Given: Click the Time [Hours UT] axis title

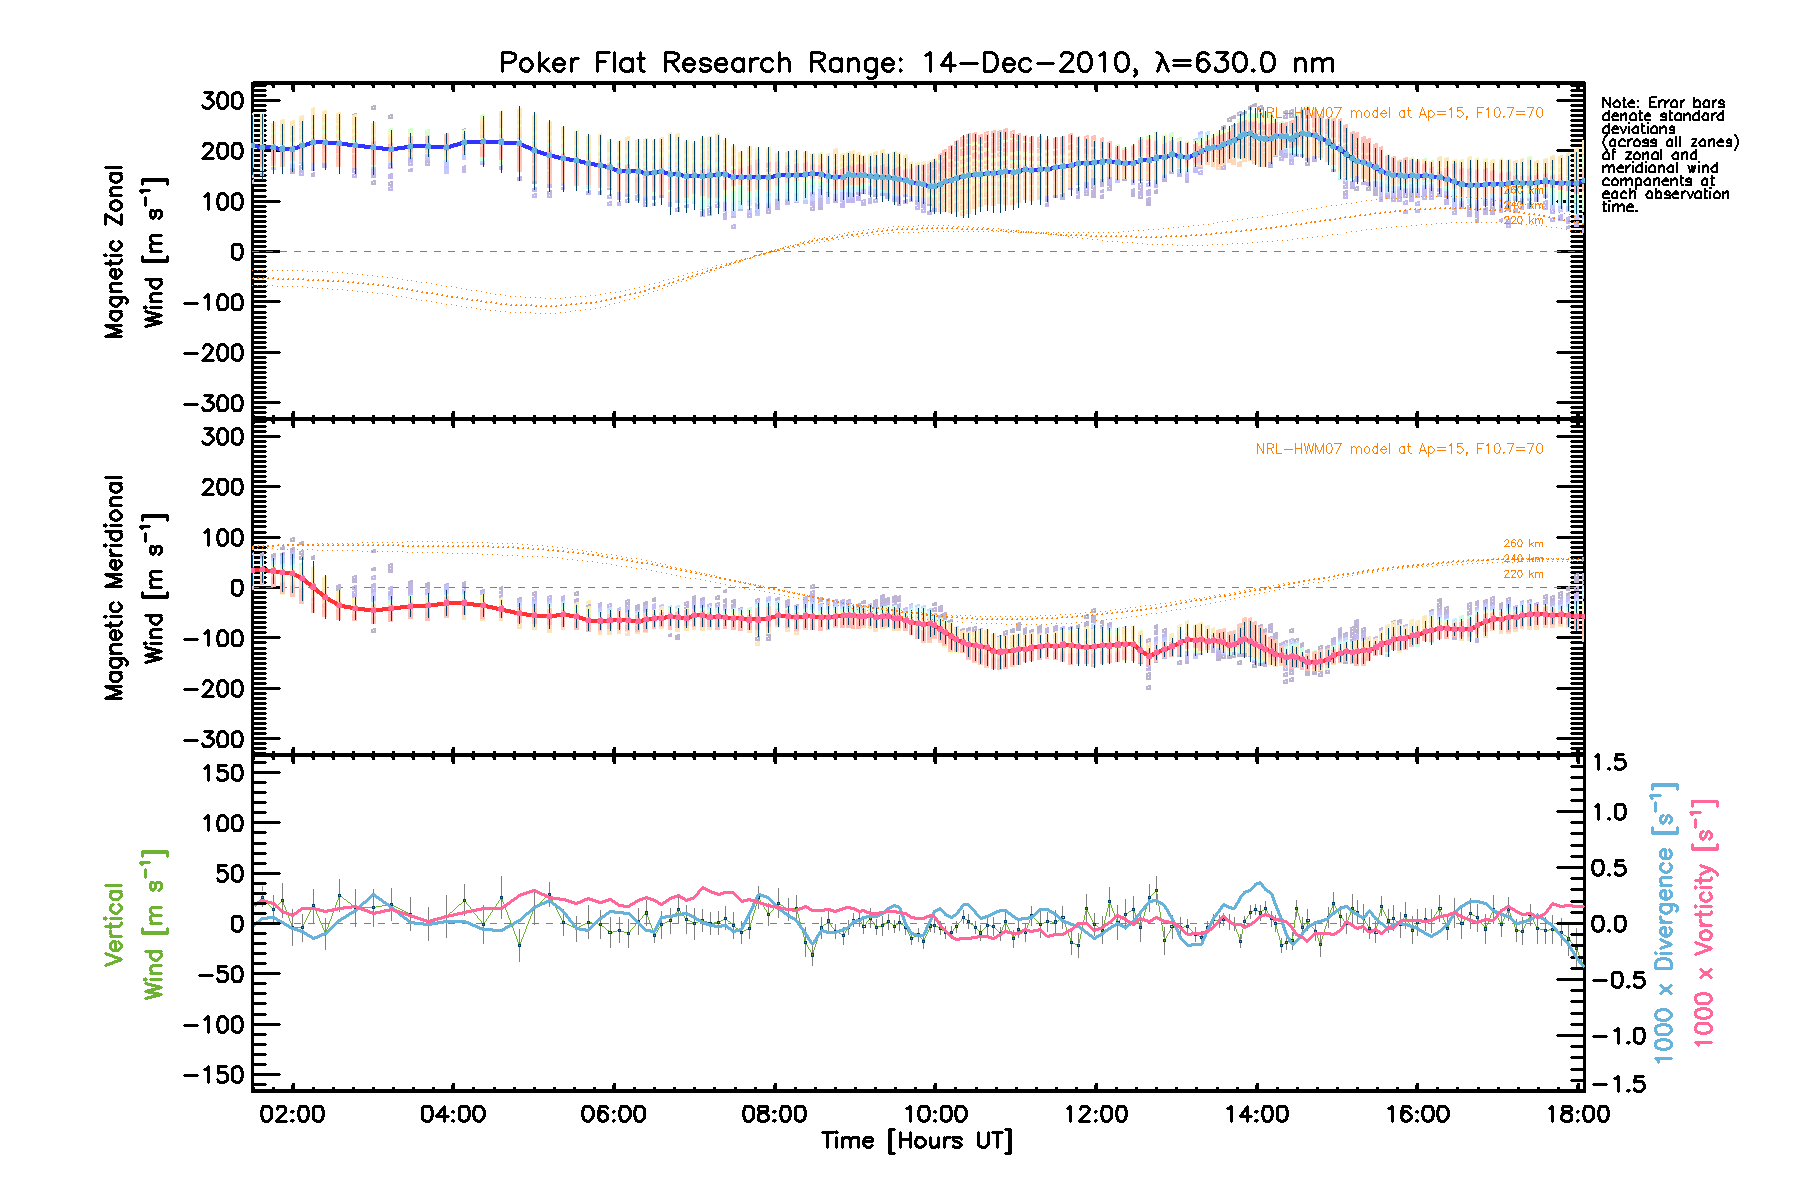Looking at the screenshot, I should tap(916, 1141).
